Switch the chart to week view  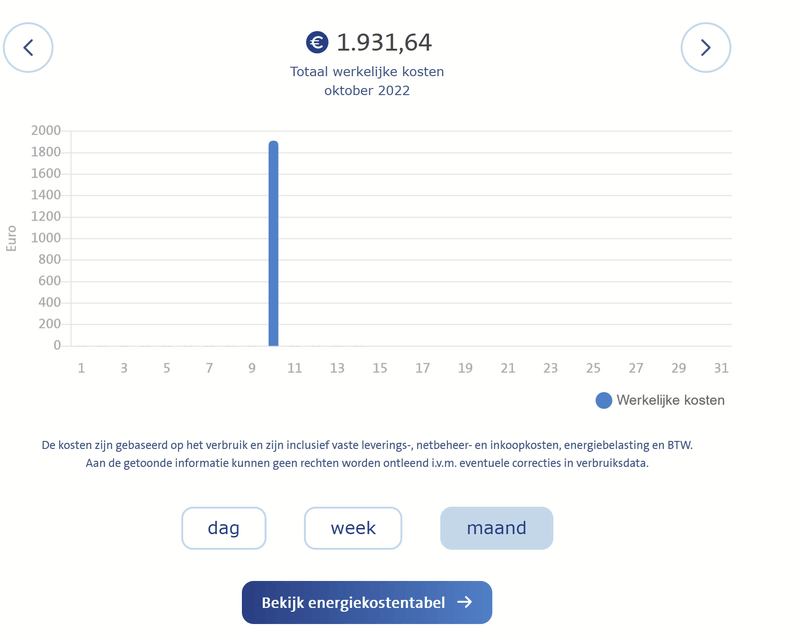coord(353,528)
